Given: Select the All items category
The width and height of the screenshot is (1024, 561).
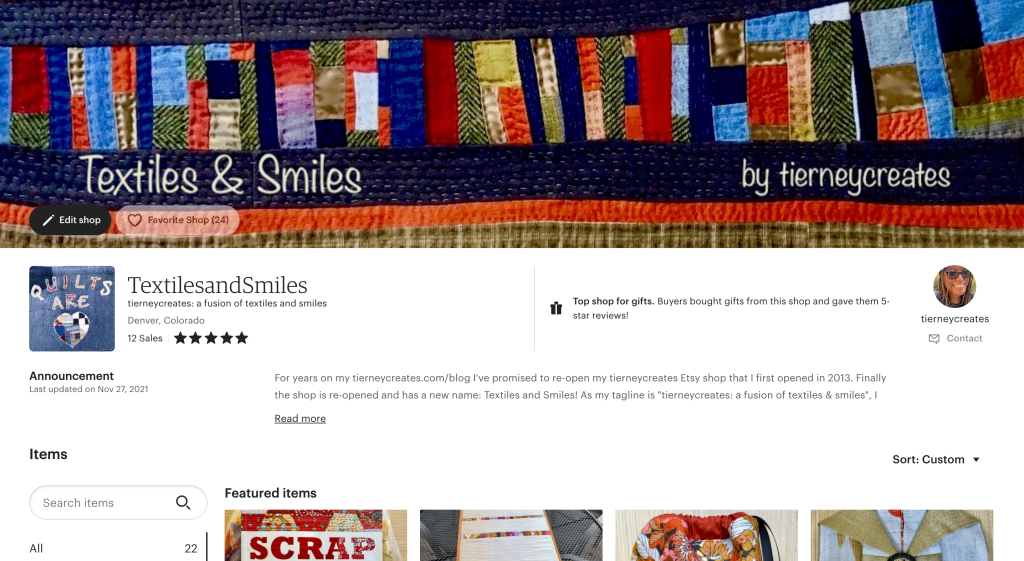Looking at the screenshot, I should (x=113, y=549).
